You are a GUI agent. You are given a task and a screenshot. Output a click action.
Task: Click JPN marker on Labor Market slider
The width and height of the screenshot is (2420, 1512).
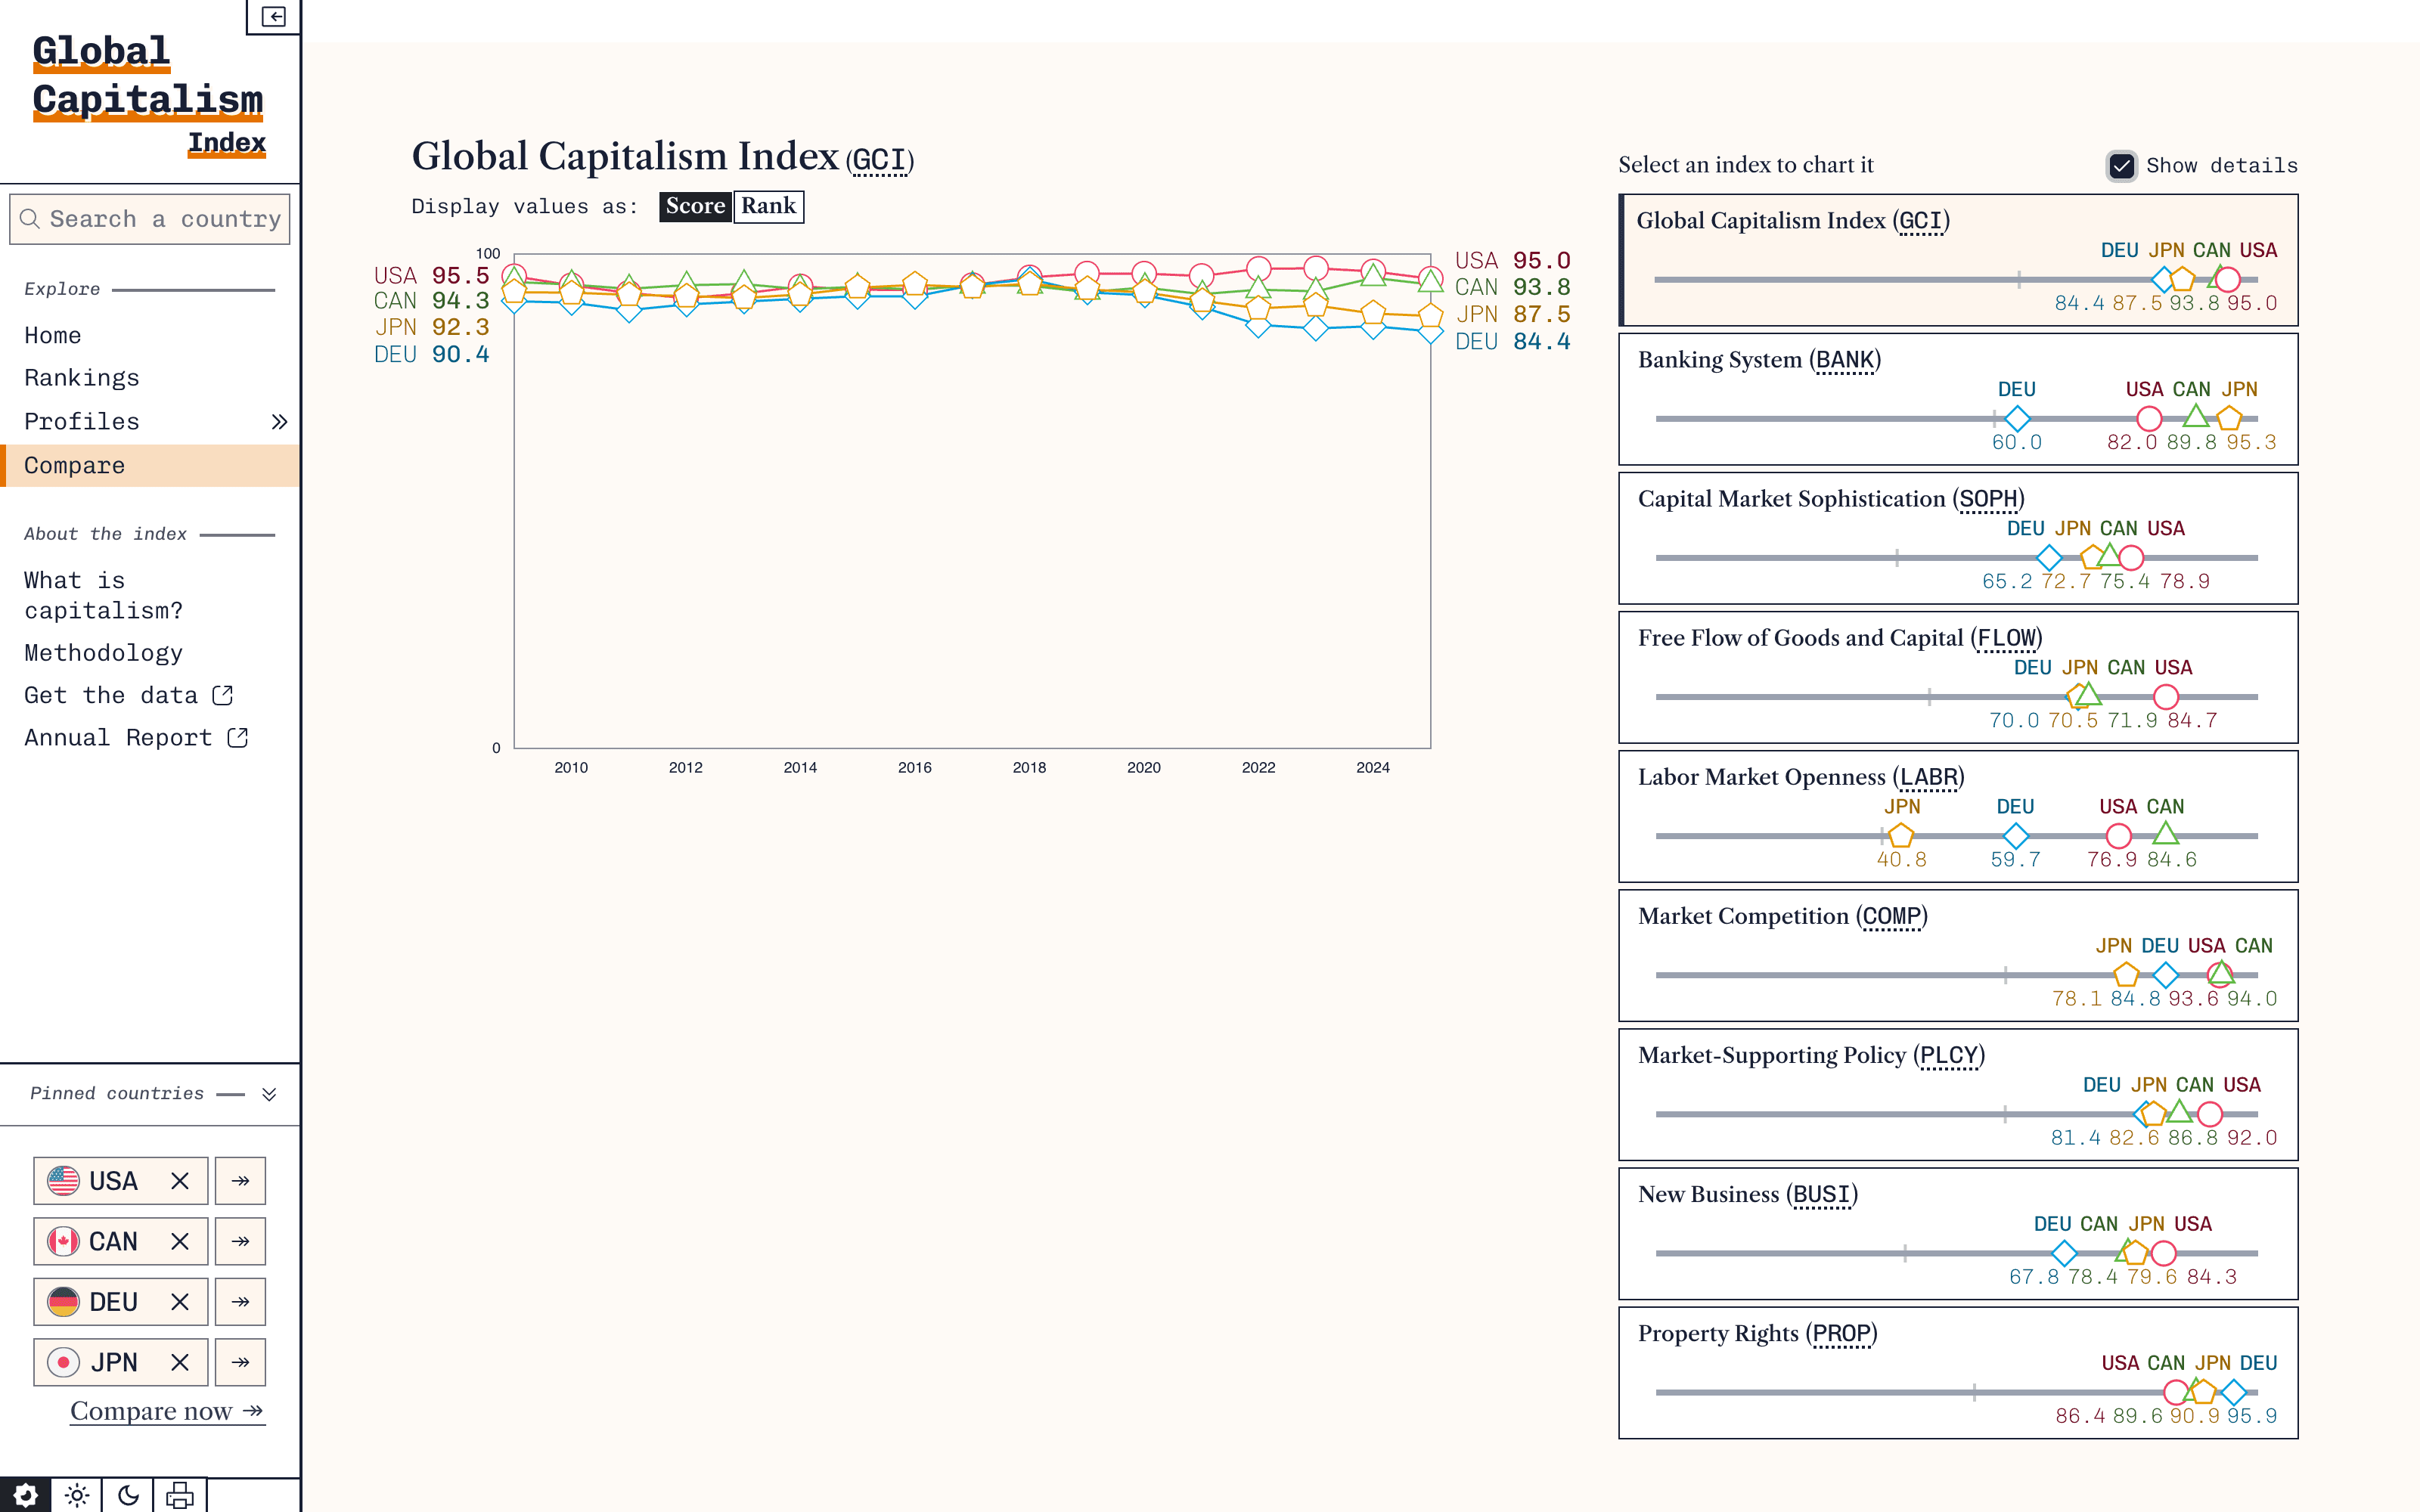(1900, 835)
